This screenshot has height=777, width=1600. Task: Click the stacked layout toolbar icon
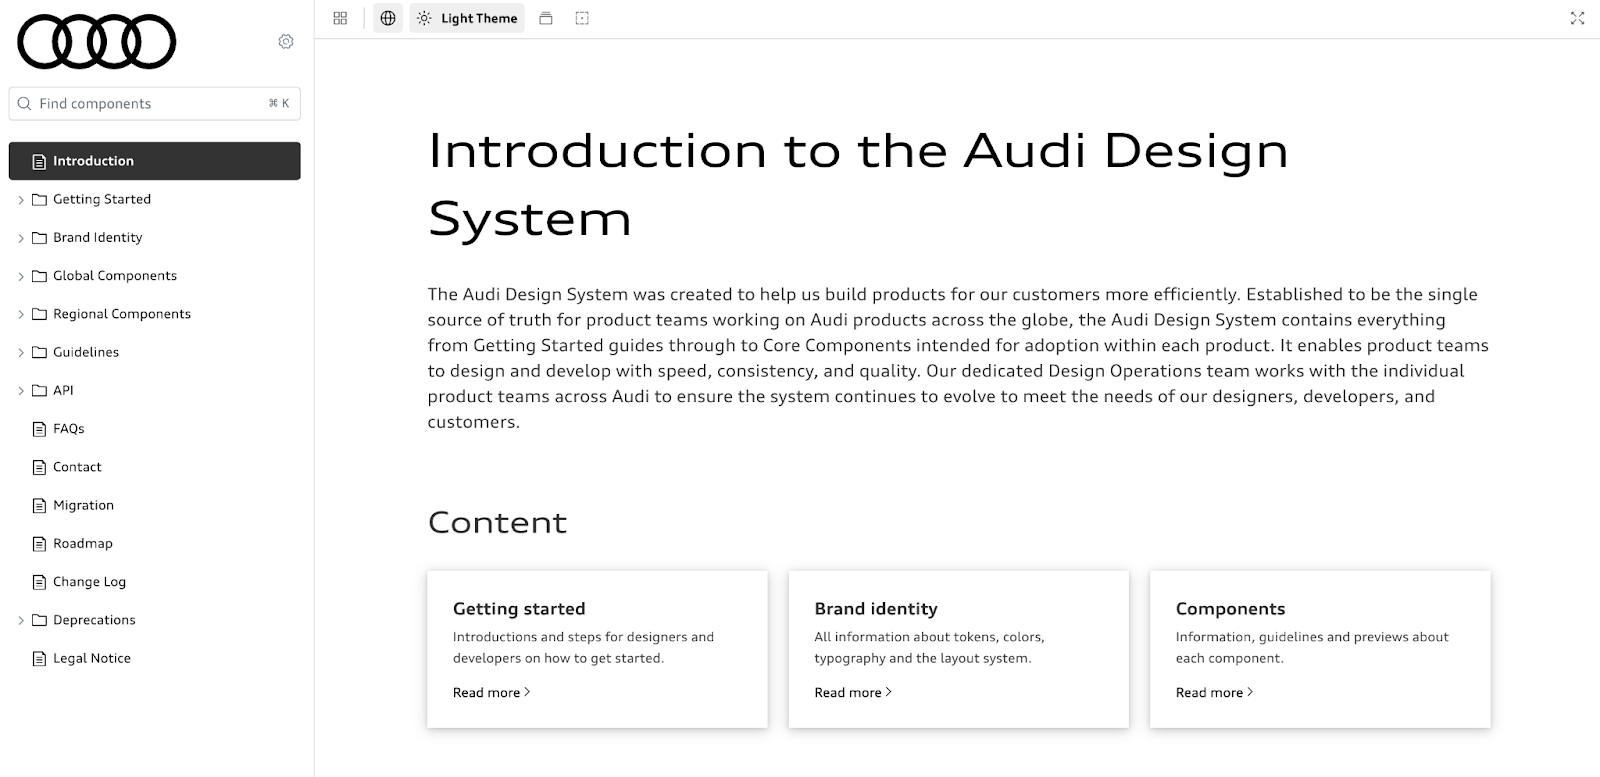coord(546,18)
